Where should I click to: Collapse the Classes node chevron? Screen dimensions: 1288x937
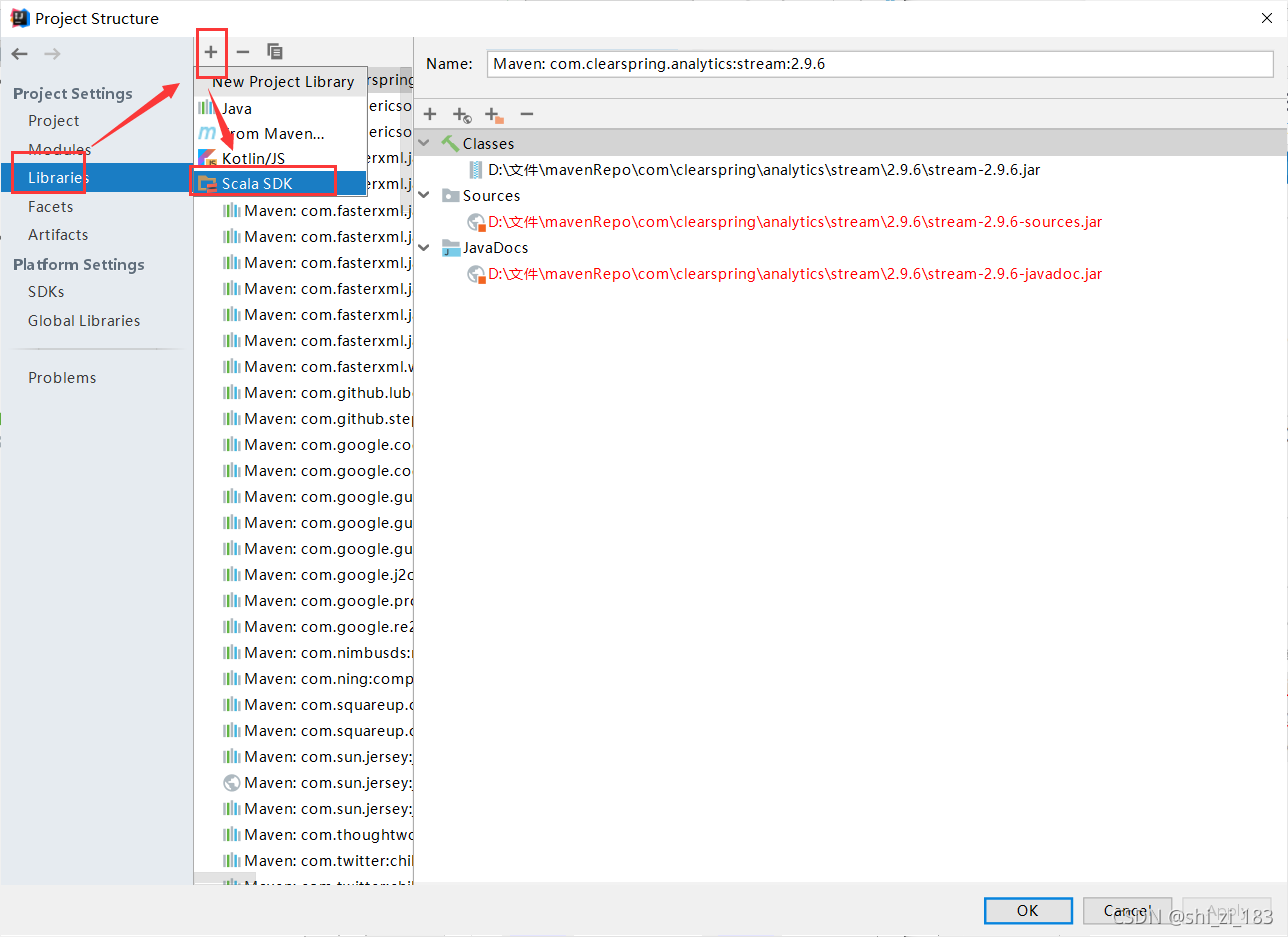[x=425, y=143]
